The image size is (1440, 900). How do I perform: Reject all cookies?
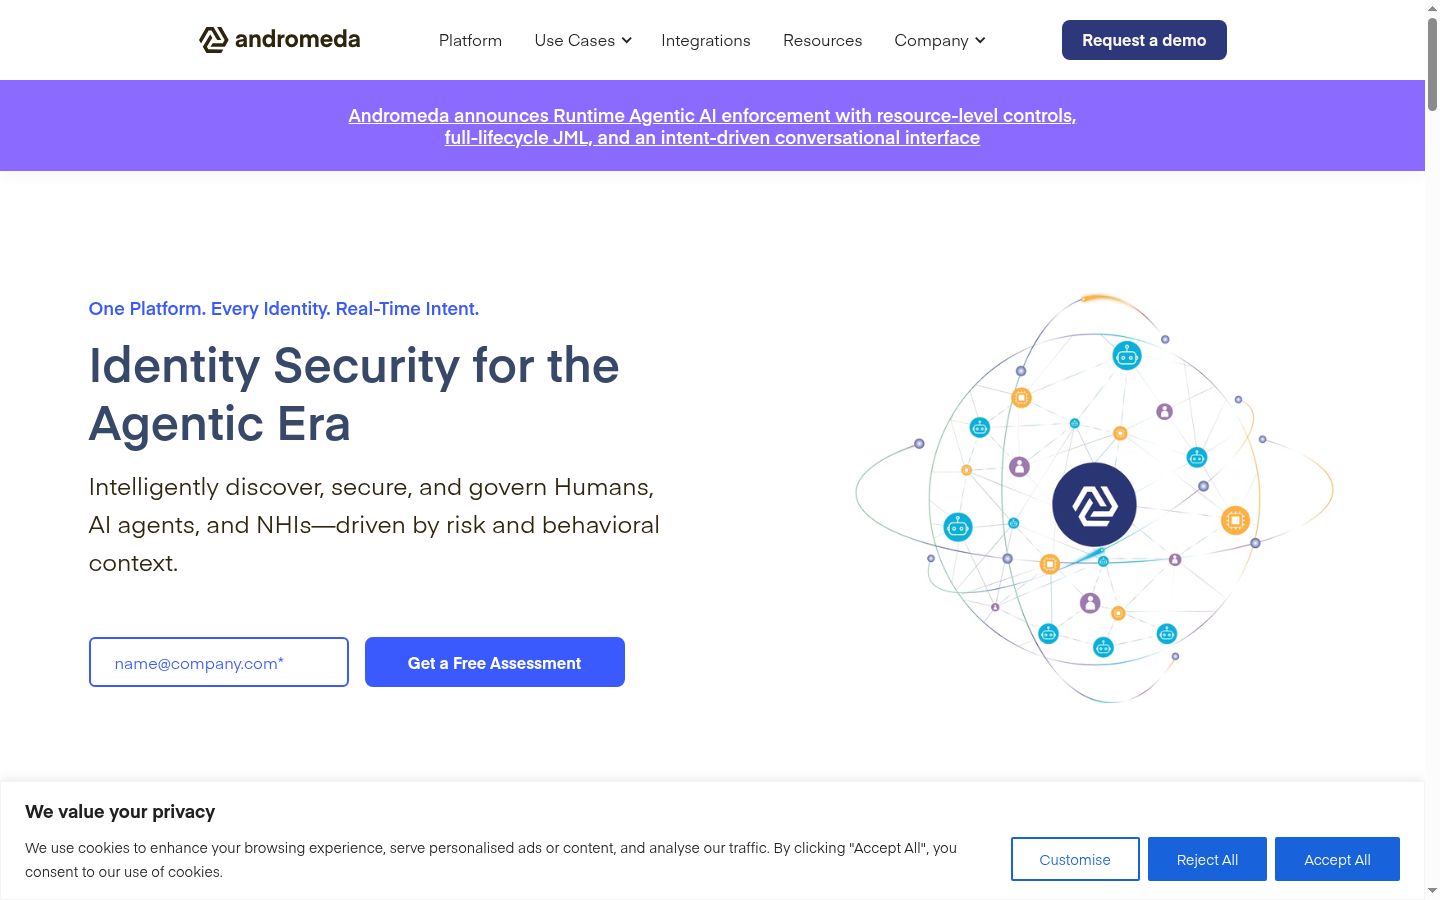point(1207,859)
